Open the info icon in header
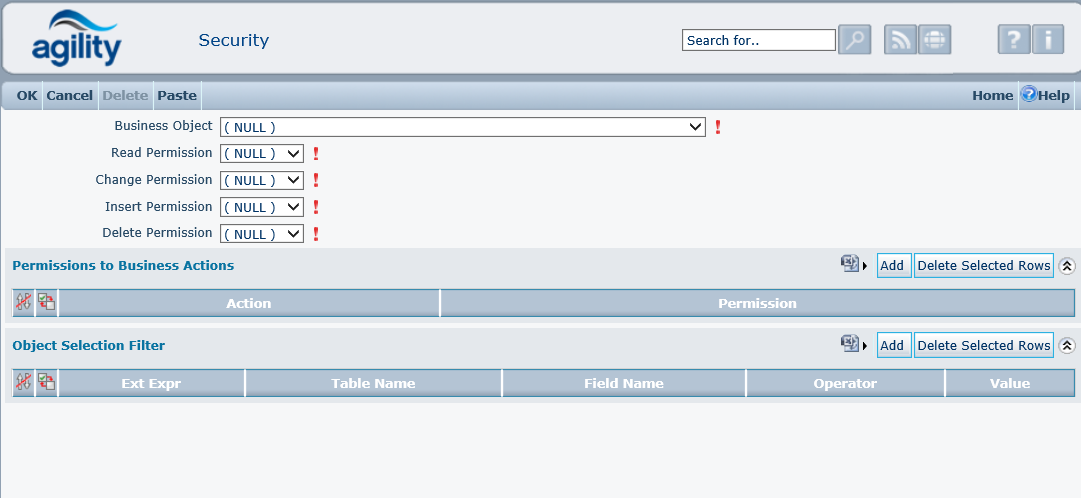 click(x=1047, y=40)
